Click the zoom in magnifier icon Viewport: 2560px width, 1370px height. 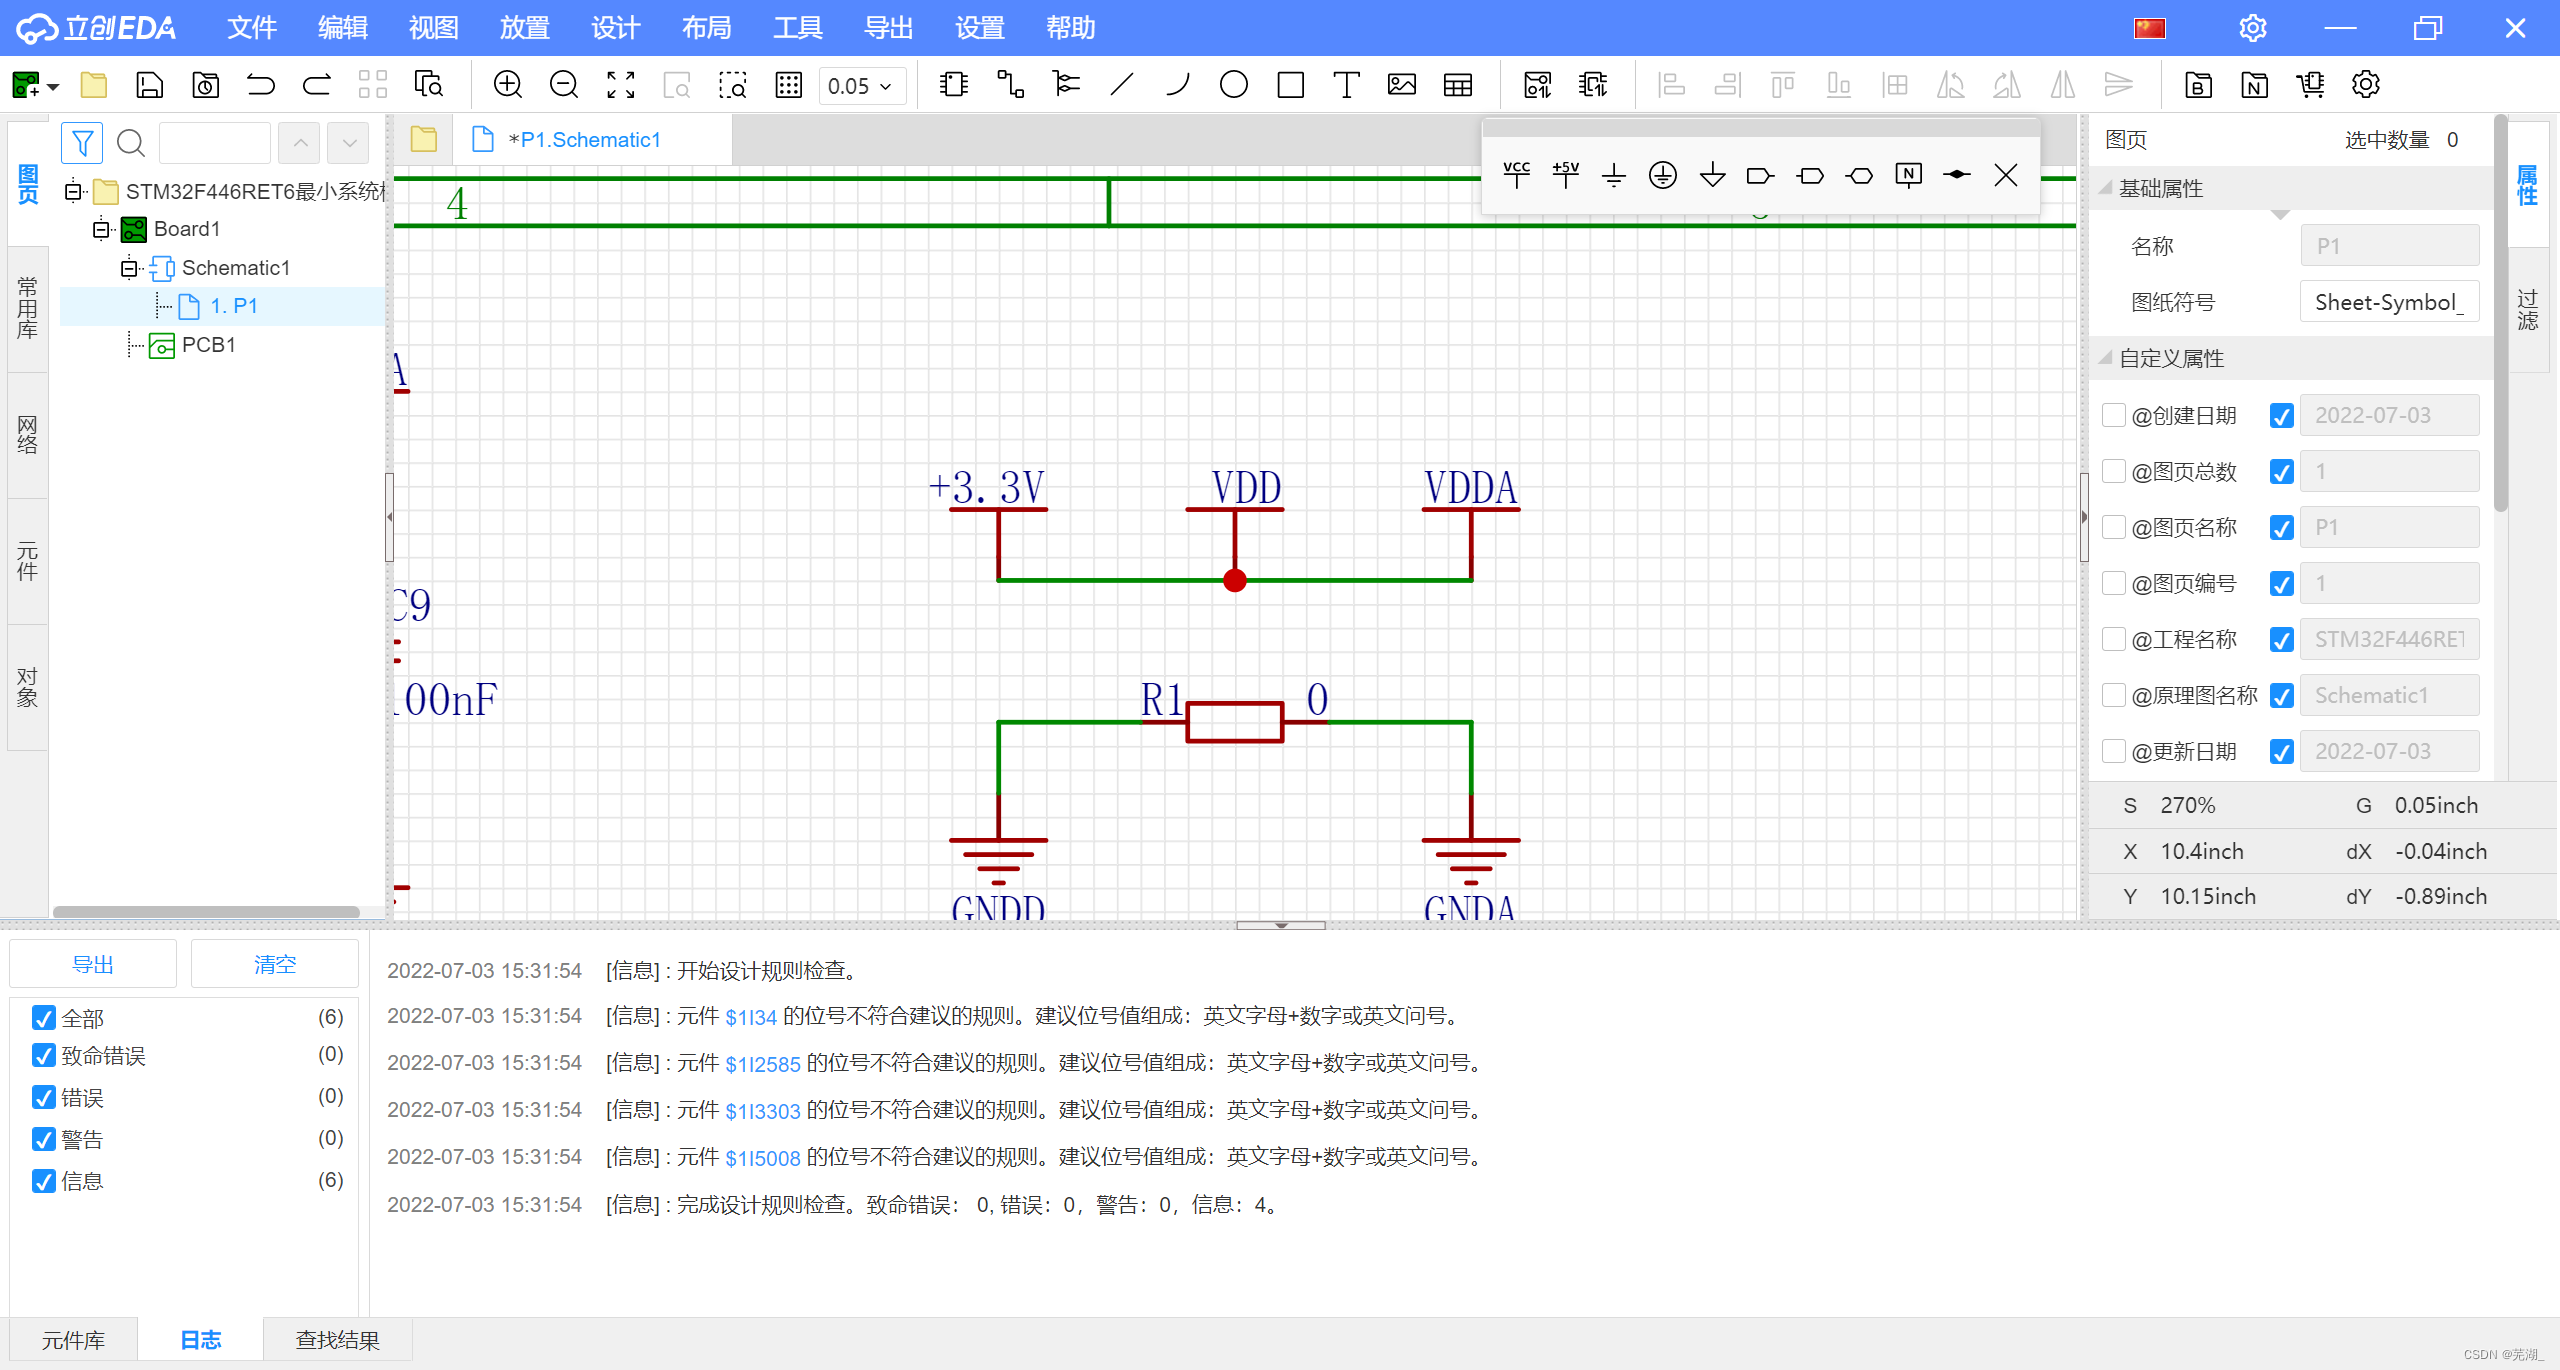[508, 85]
